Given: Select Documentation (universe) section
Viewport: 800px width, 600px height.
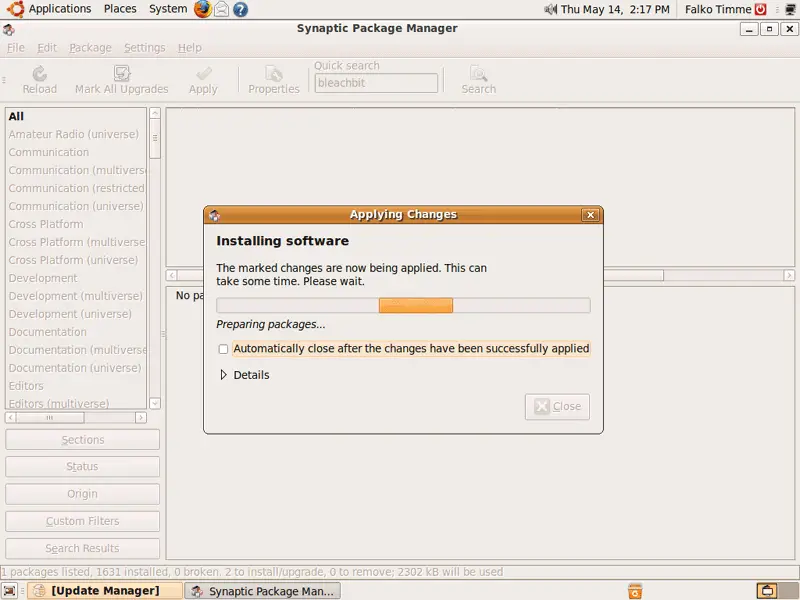Looking at the screenshot, I should (76, 368).
